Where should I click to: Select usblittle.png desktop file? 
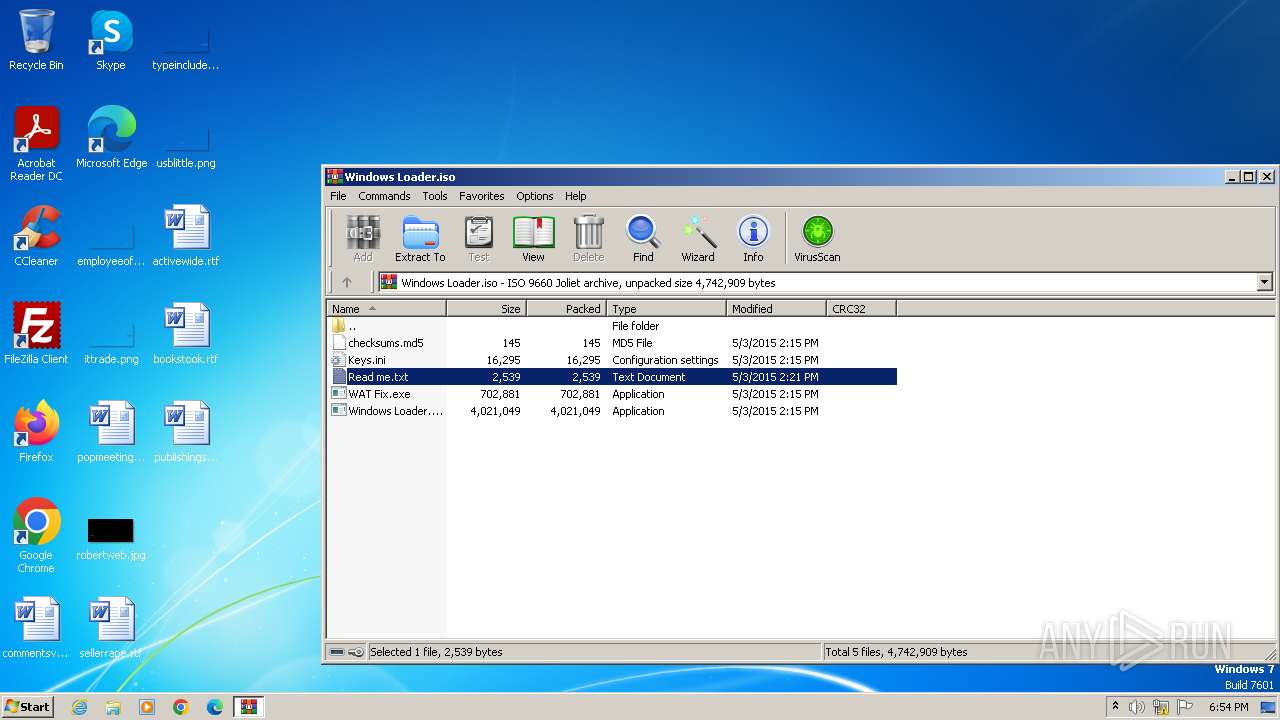click(x=186, y=145)
